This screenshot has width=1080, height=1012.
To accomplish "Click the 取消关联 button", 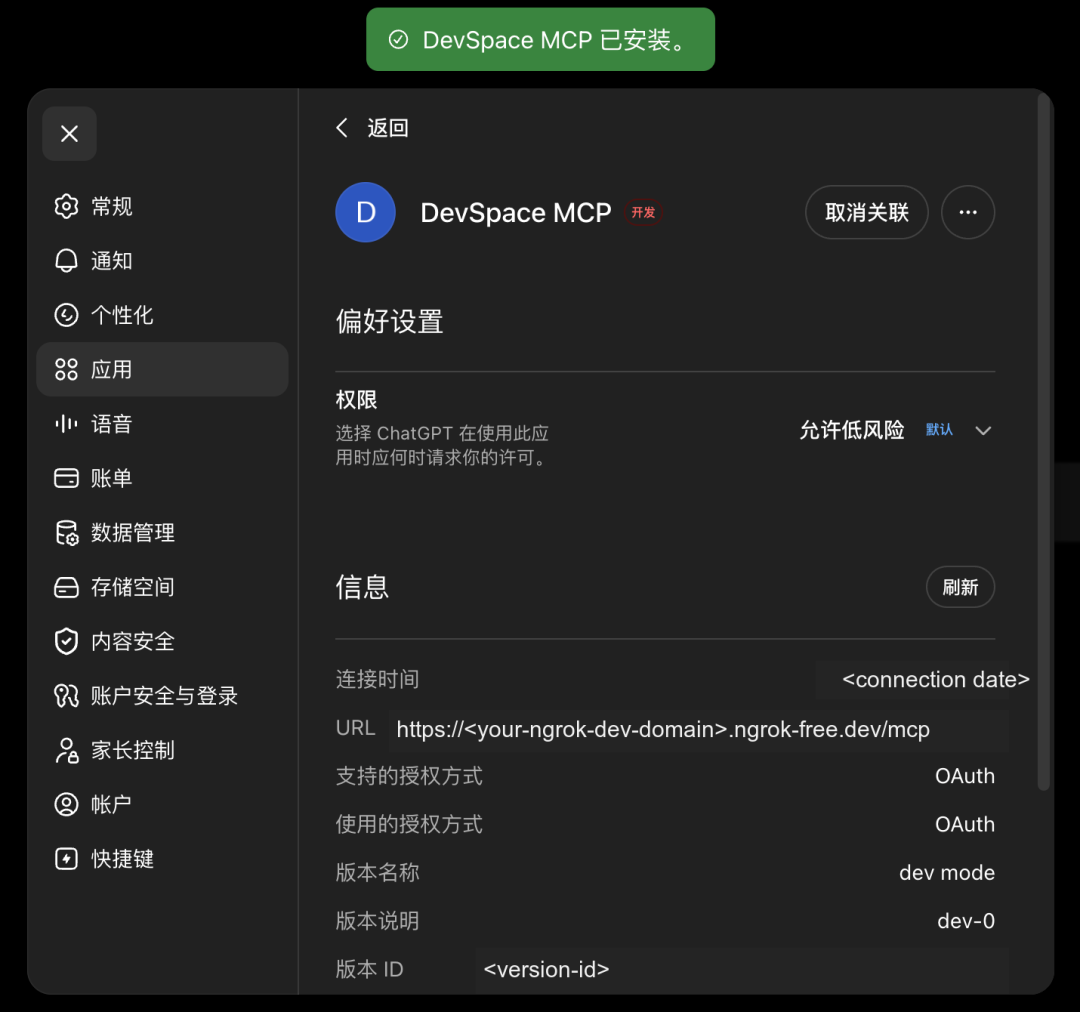I will (x=866, y=212).
